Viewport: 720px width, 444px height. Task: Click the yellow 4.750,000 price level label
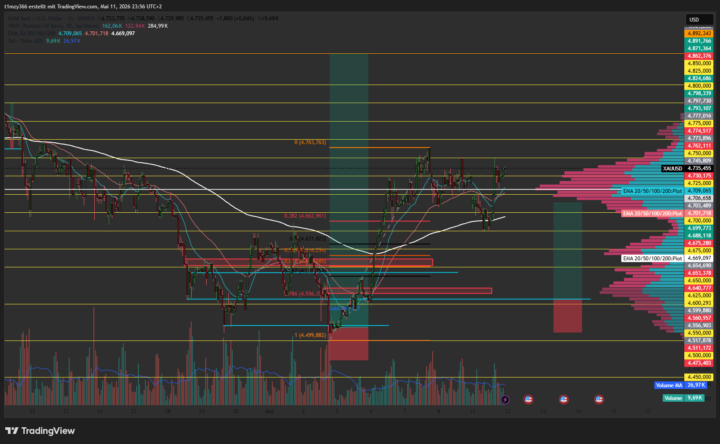(x=699, y=153)
